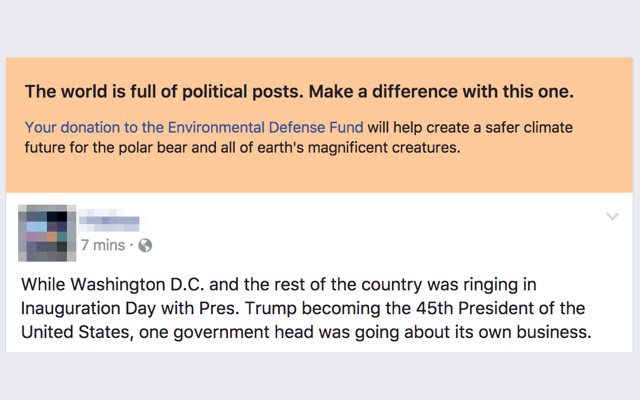Click the words 'Your donation' in blue link
The image size is (640, 400).
68,128
